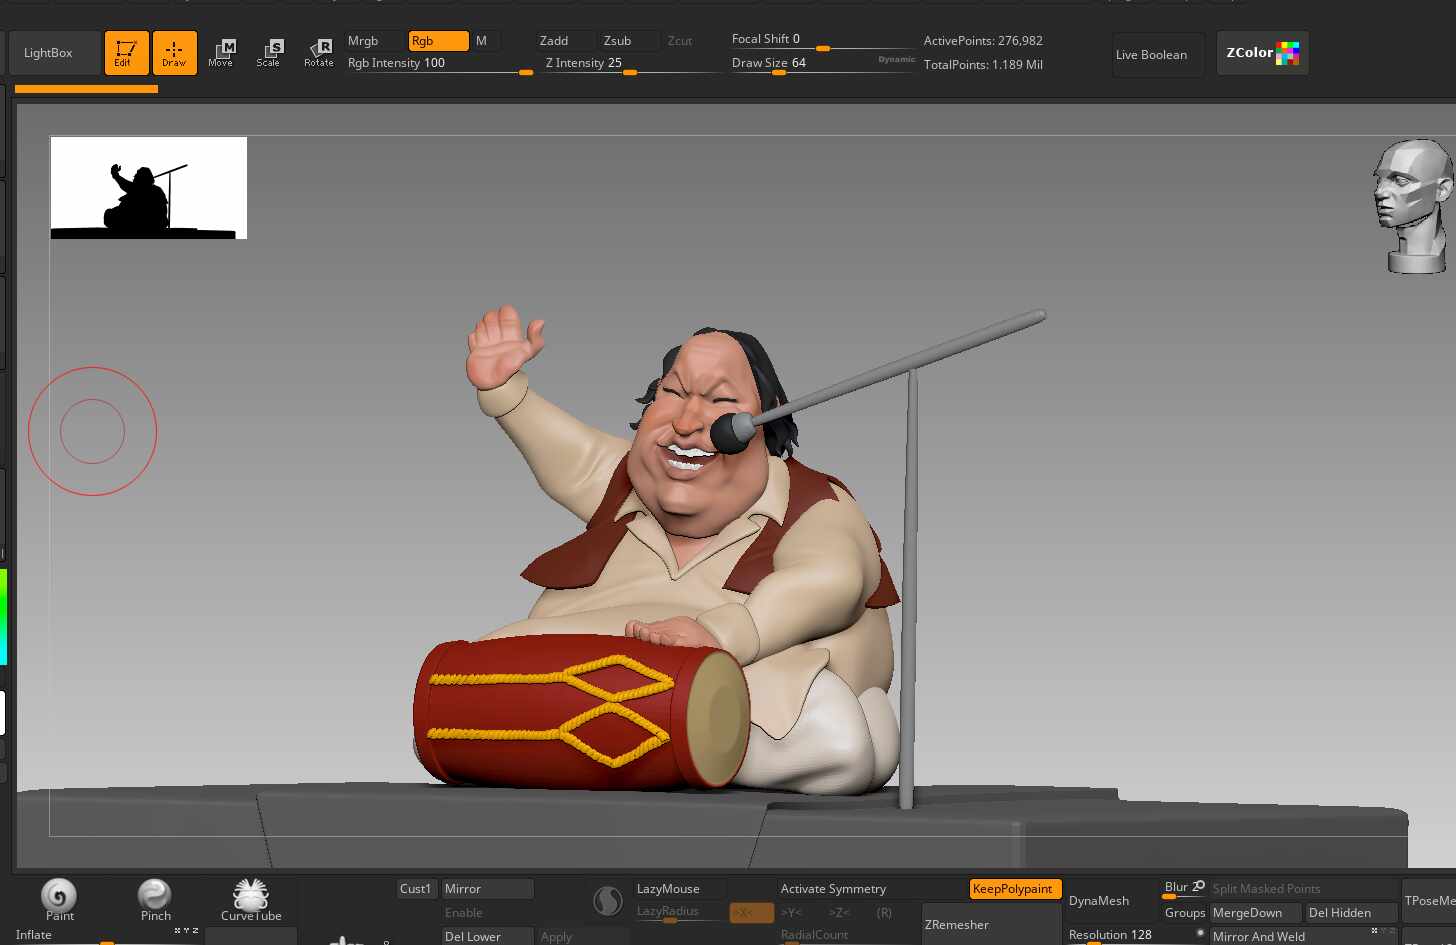Select the Paint brush icon
The width and height of the screenshot is (1456, 945).
[x=59, y=899]
